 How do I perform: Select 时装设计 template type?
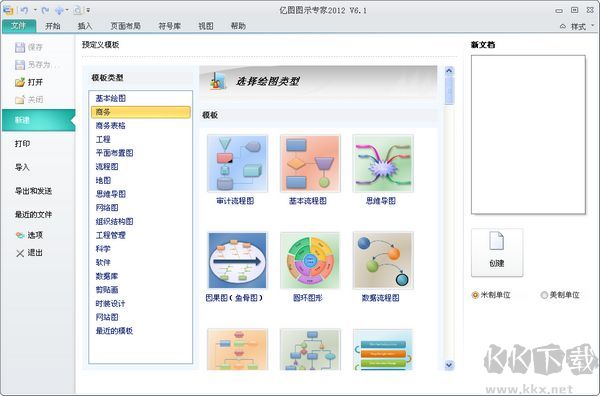(x=110, y=304)
